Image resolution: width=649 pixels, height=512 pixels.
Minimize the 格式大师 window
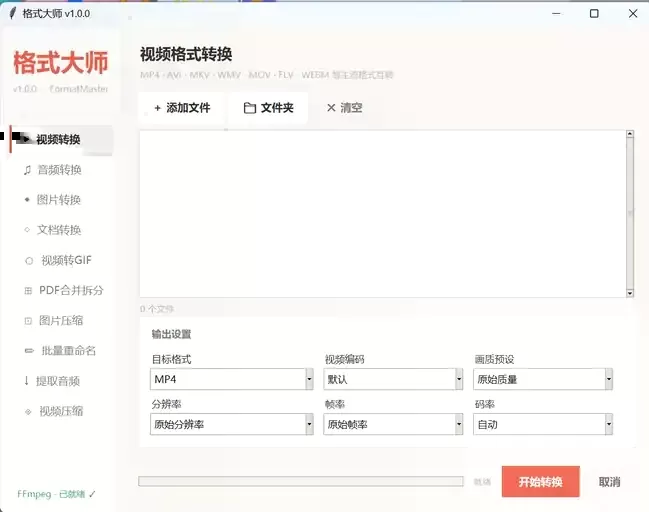(x=556, y=14)
